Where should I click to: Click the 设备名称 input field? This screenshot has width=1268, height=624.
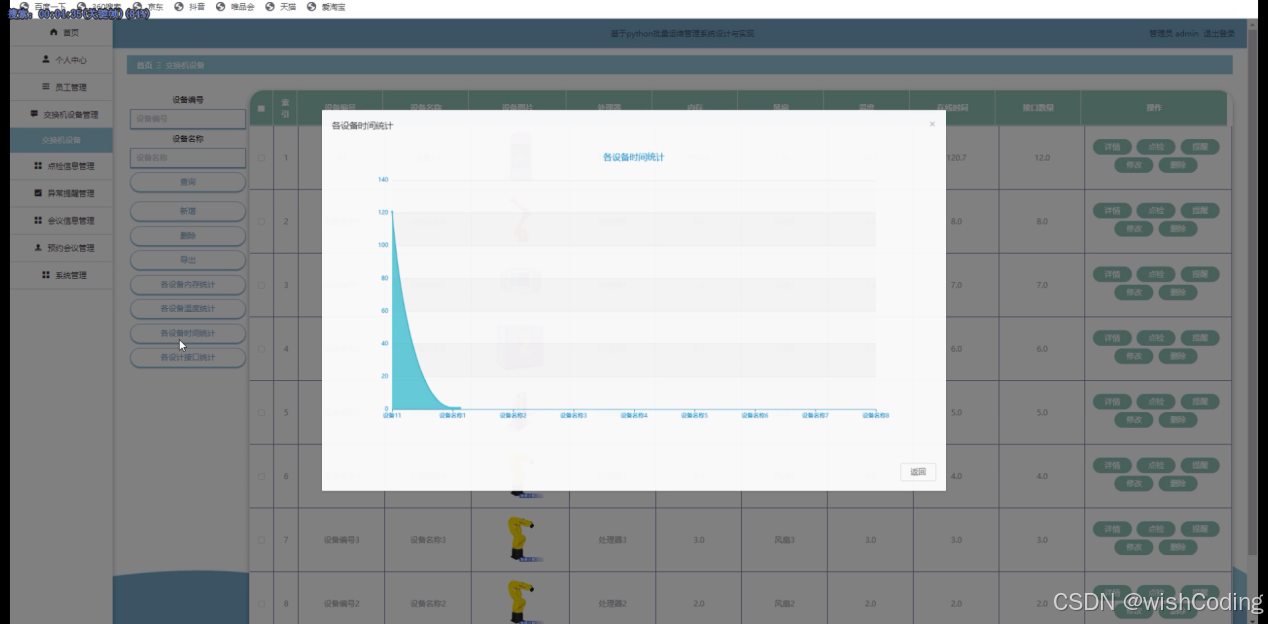coord(188,157)
